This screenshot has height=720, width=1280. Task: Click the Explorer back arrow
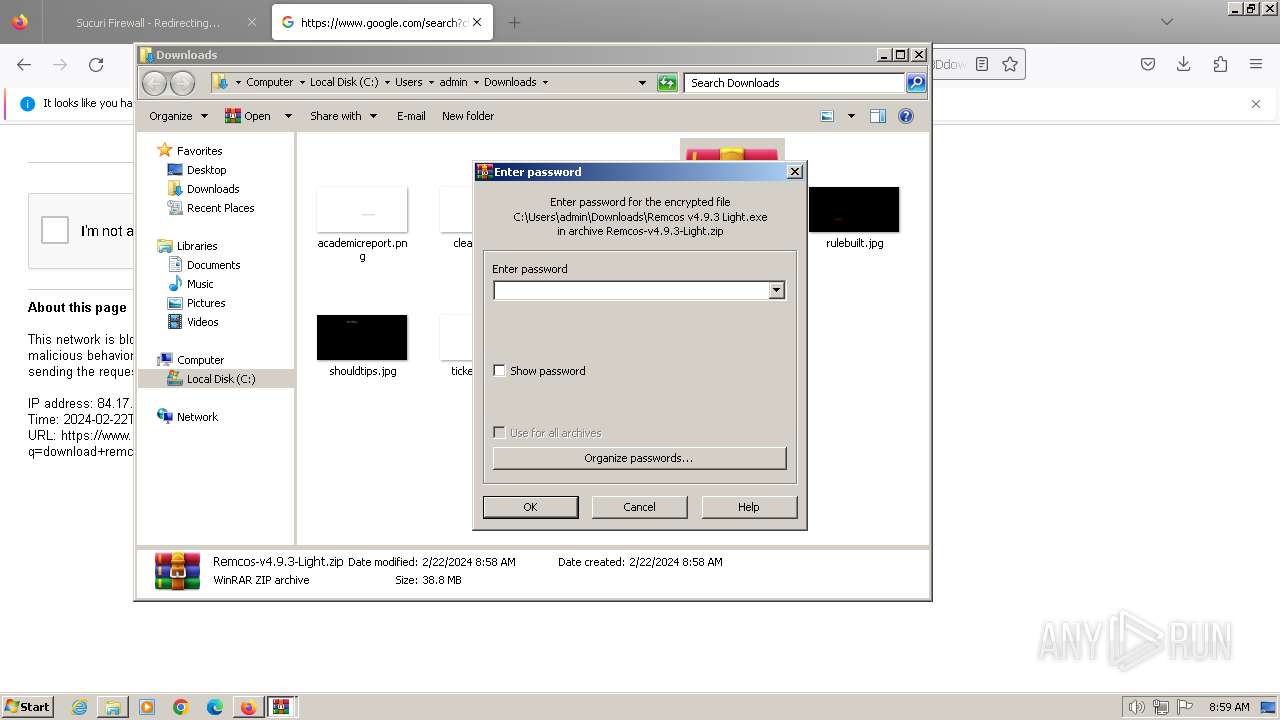coord(155,83)
